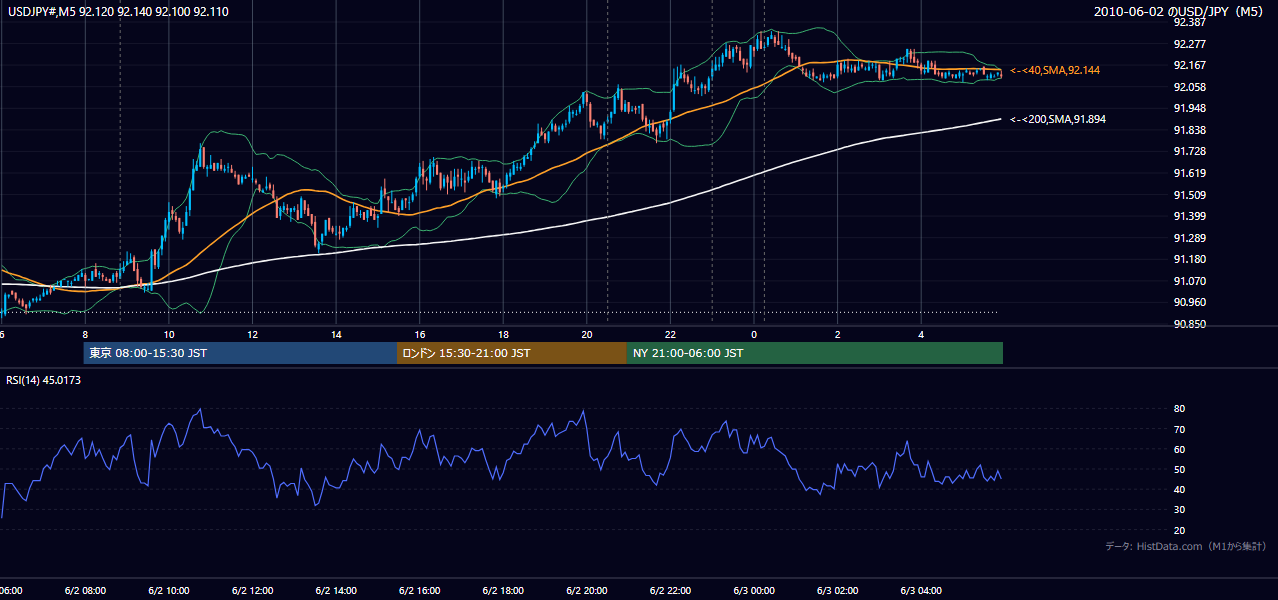Viewport: 1278px width, 600px height.
Task: Click RSI scale value 70
Action: [x=1180, y=430]
